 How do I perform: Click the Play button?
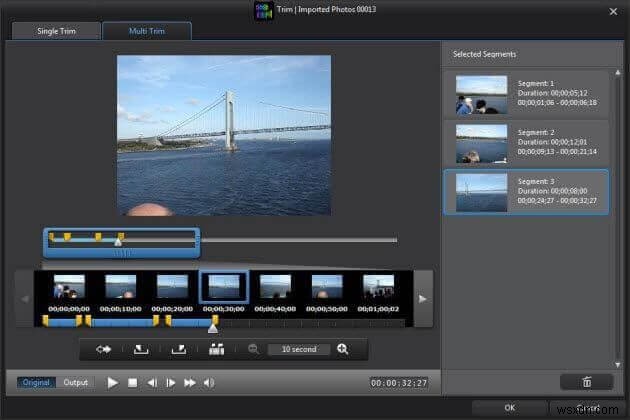click(x=112, y=383)
